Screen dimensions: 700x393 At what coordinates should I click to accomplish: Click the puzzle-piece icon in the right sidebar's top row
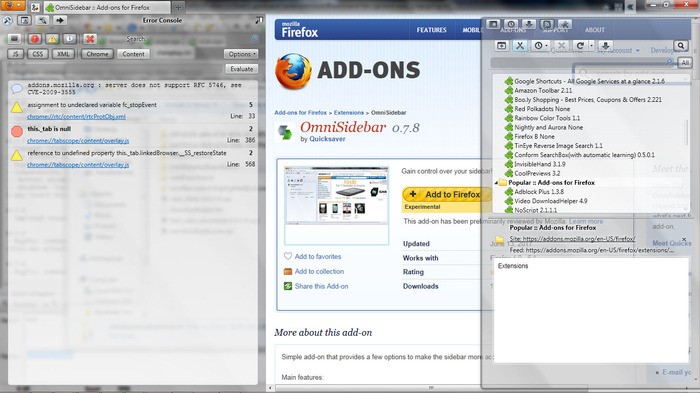point(565,24)
